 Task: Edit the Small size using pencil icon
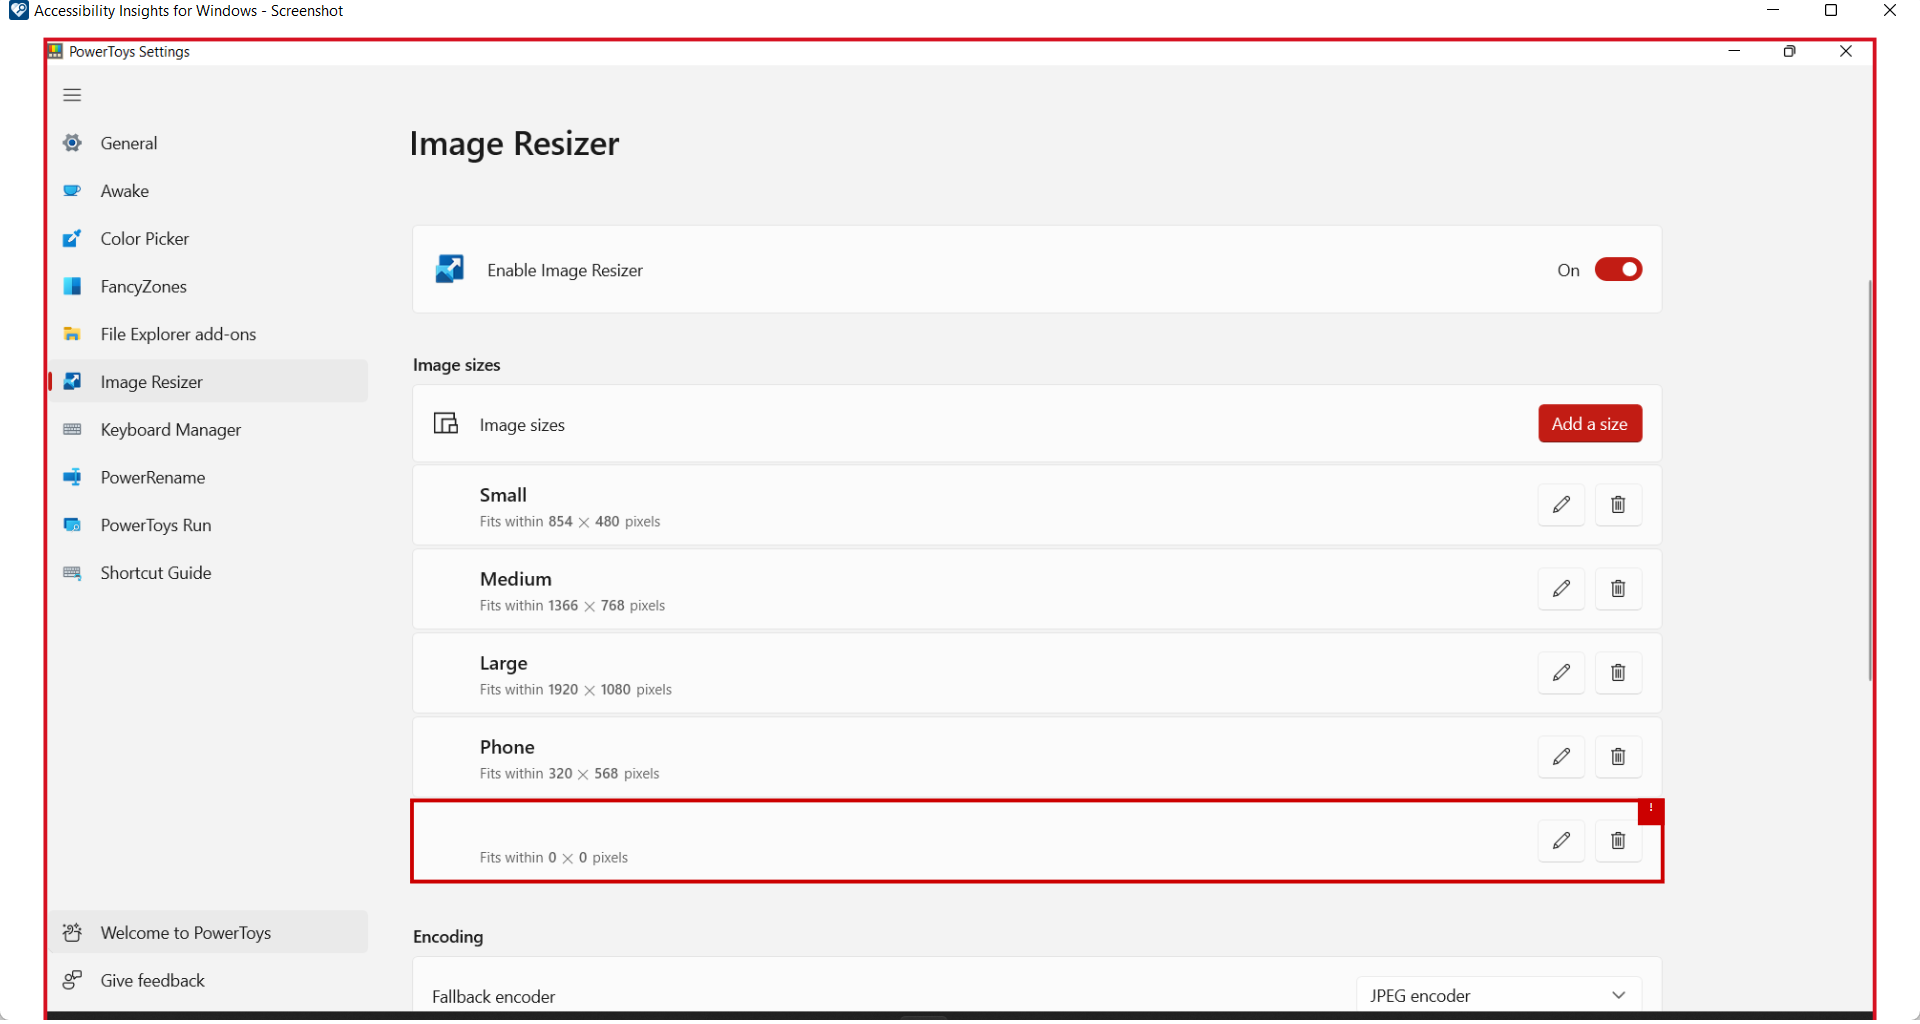point(1561,505)
